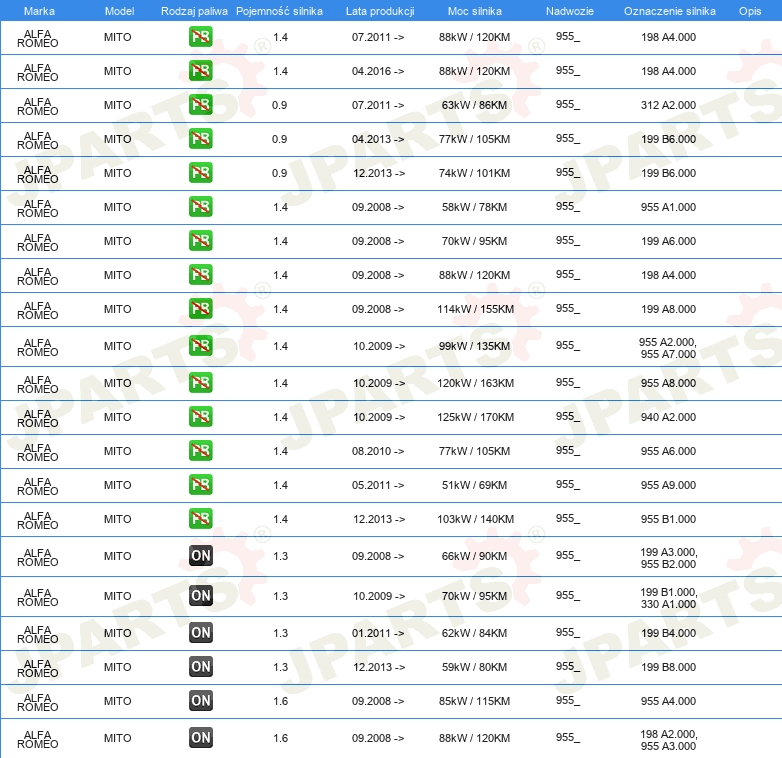This screenshot has height=758, width=782.
Task: Click the 955_ body code in the 312 A2.000 row
Action: point(568,105)
